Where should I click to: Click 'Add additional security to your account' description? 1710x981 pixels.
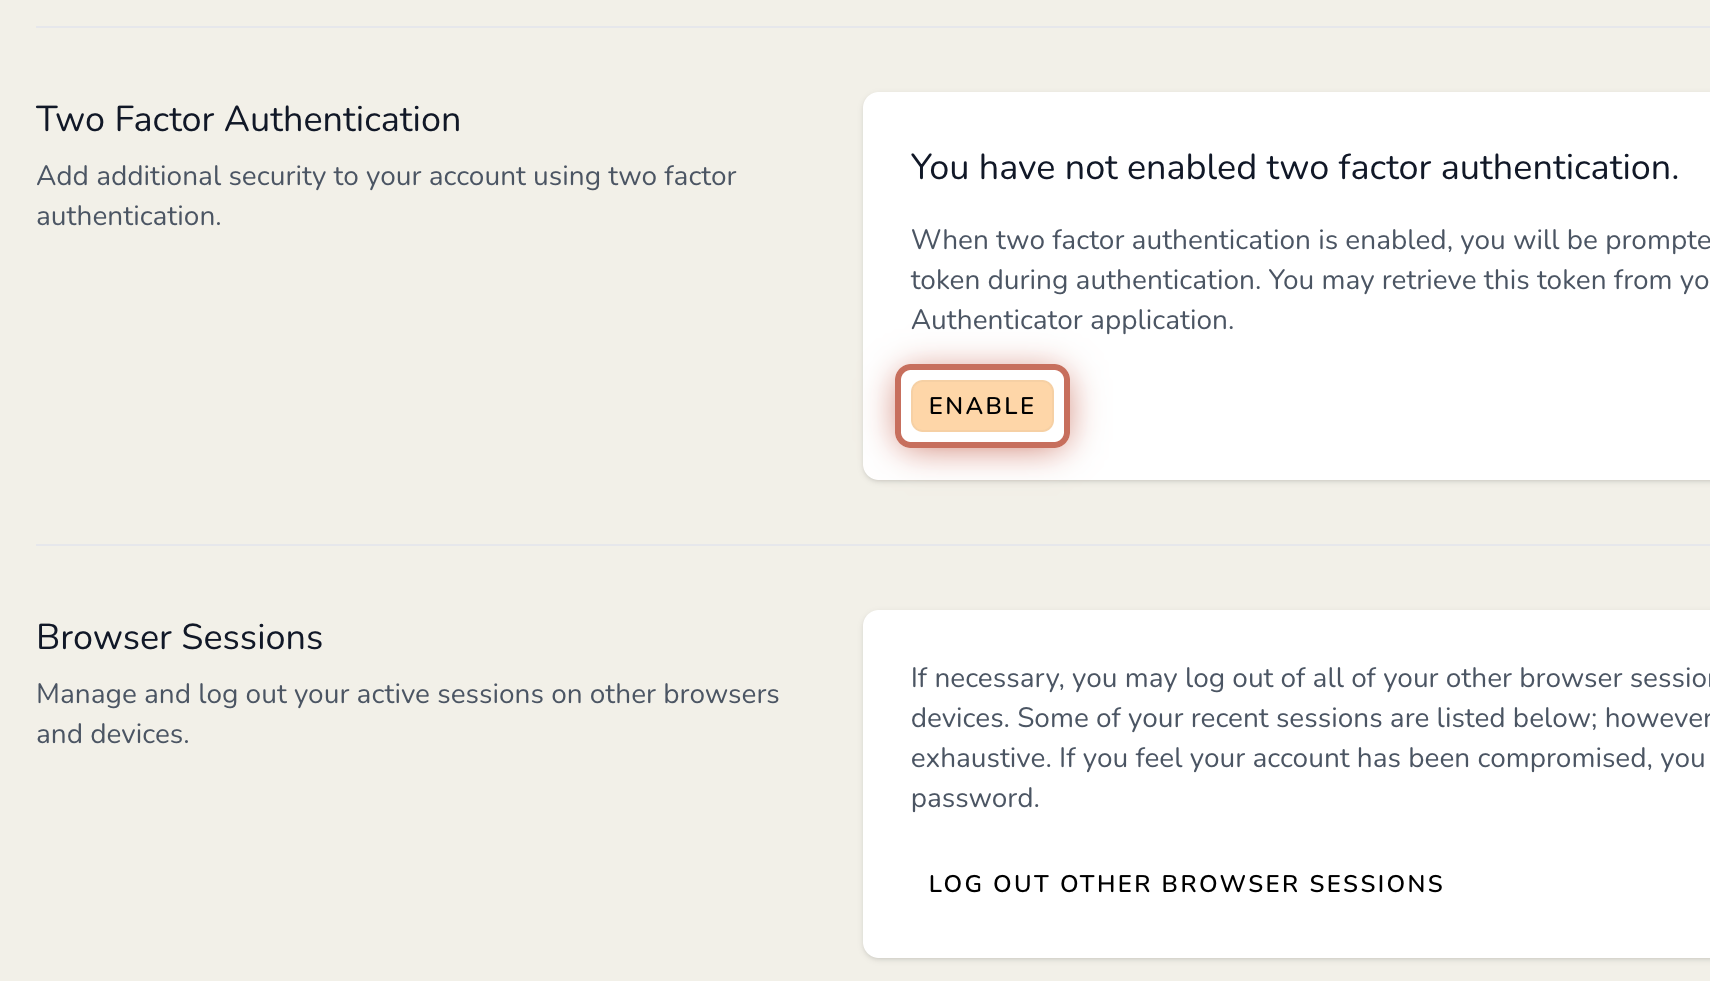click(x=386, y=176)
